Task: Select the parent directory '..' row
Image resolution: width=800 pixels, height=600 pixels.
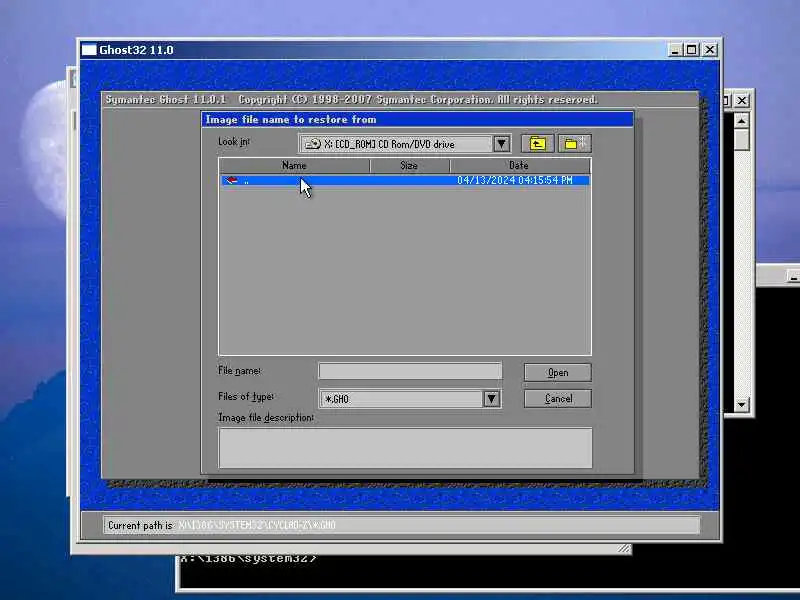Action: click(406, 180)
